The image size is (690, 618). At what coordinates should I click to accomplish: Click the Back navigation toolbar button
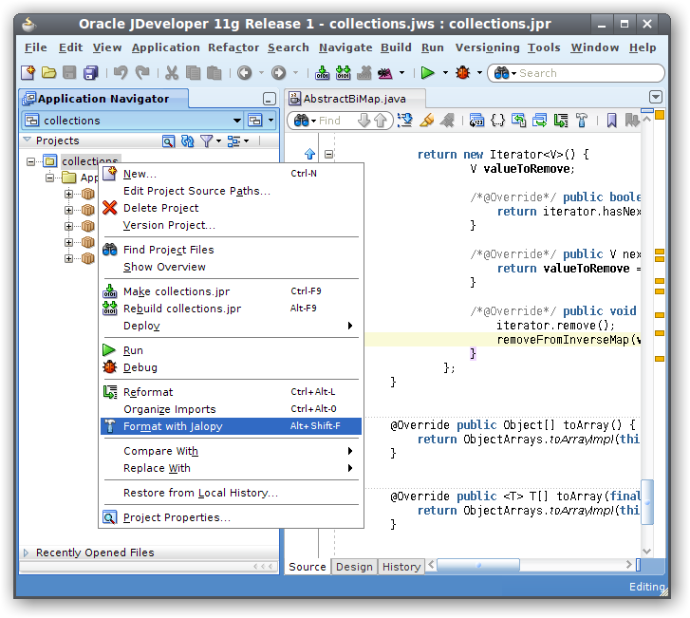click(x=244, y=73)
